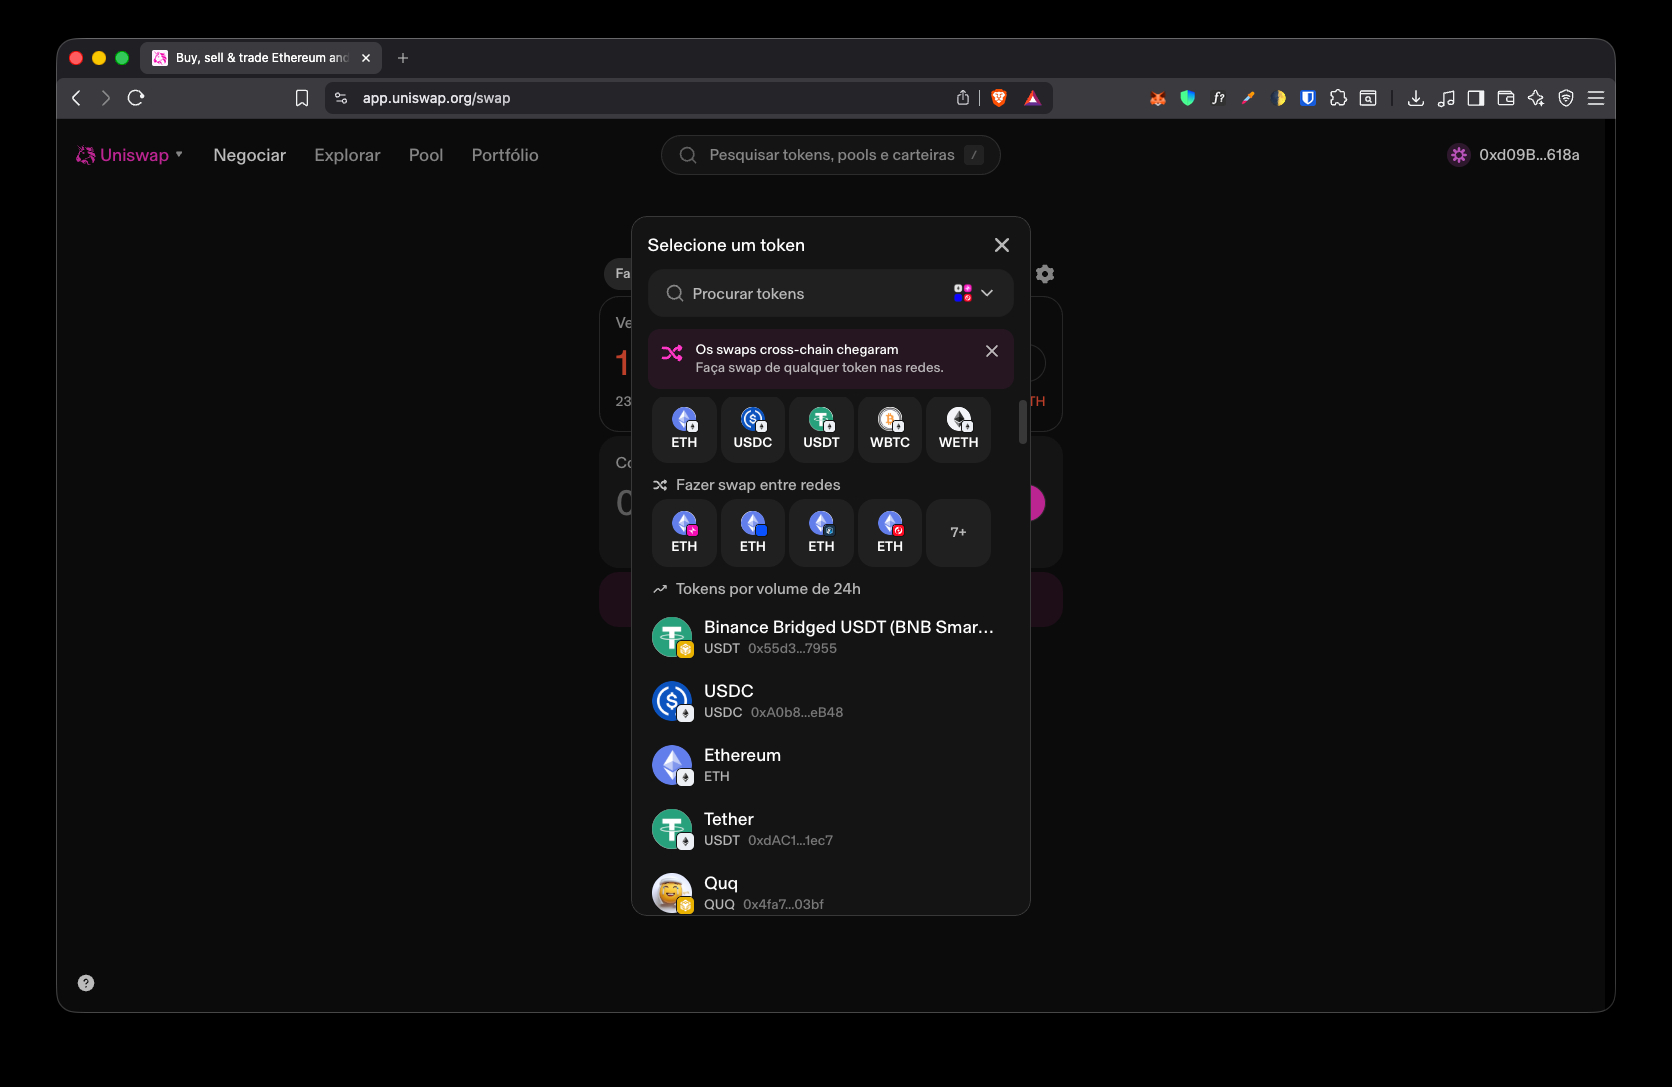Image resolution: width=1672 pixels, height=1087 pixels.
Task: Open the Leo AI sparkle icon
Action: click(1535, 98)
